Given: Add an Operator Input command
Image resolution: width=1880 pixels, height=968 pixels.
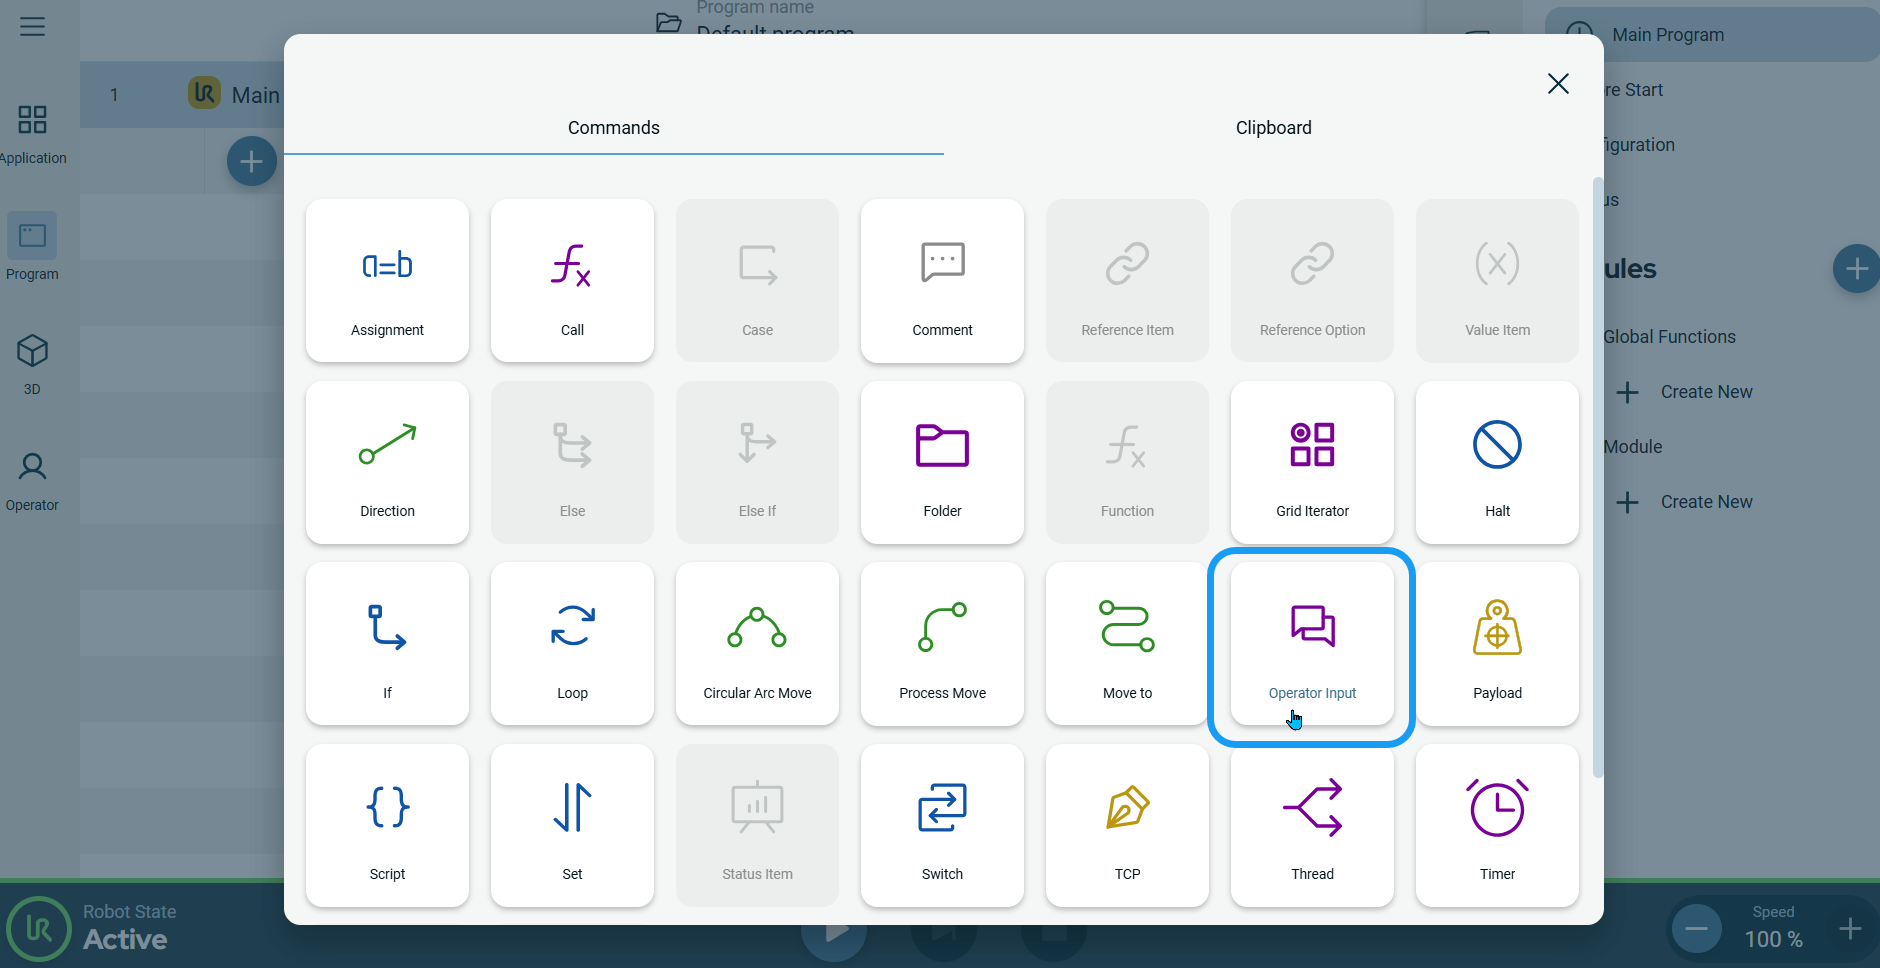Looking at the screenshot, I should click(x=1312, y=644).
